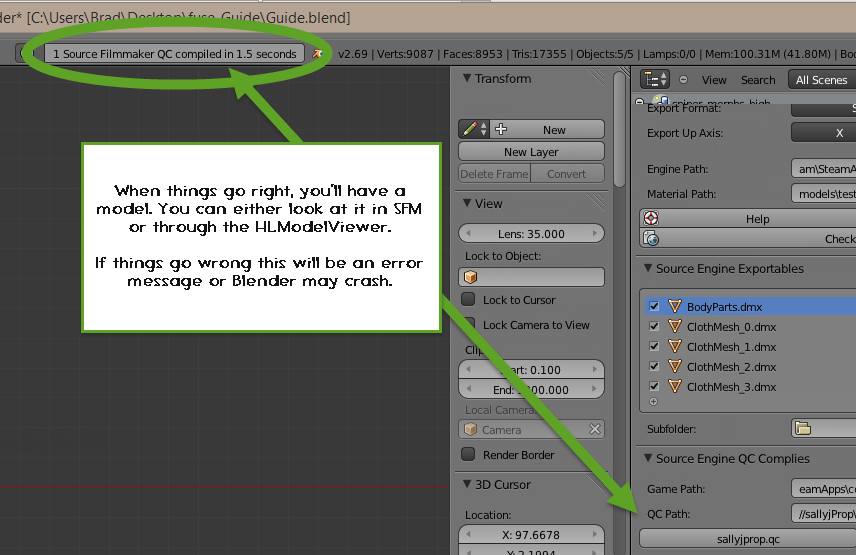Uncheck ClothMesh_1.dmx export checkbox

point(654,347)
